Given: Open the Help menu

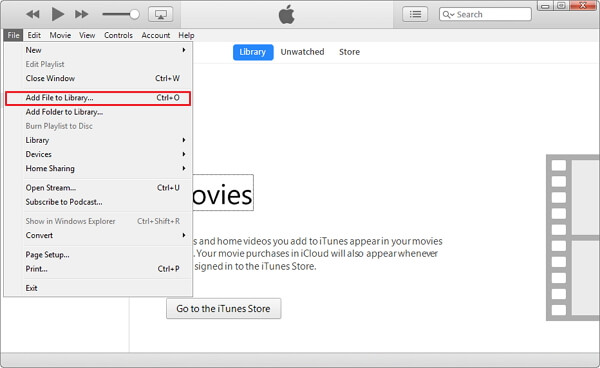Looking at the screenshot, I should click(x=186, y=35).
